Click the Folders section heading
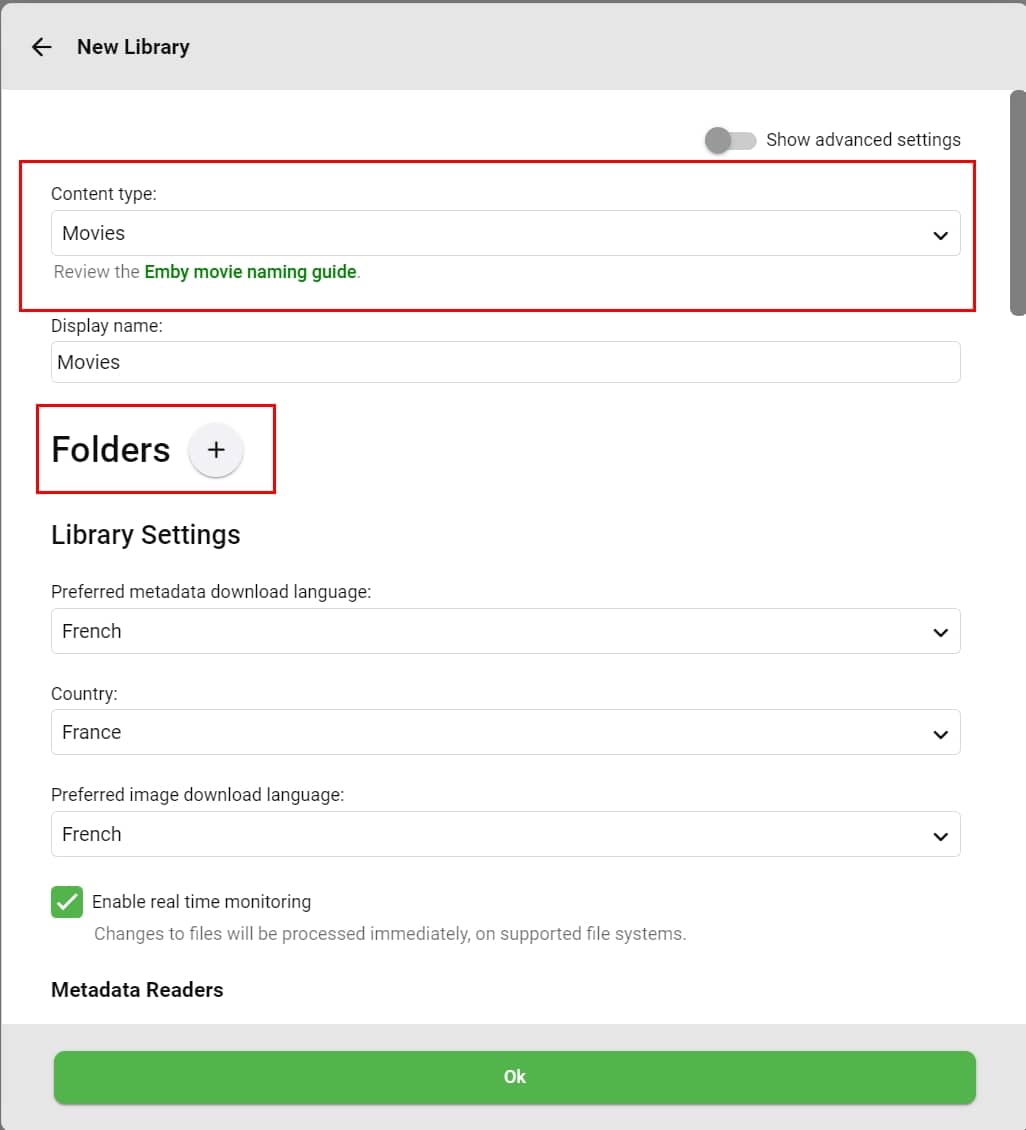This screenshot has height=1130, width=1026. (x=111, y=450)
